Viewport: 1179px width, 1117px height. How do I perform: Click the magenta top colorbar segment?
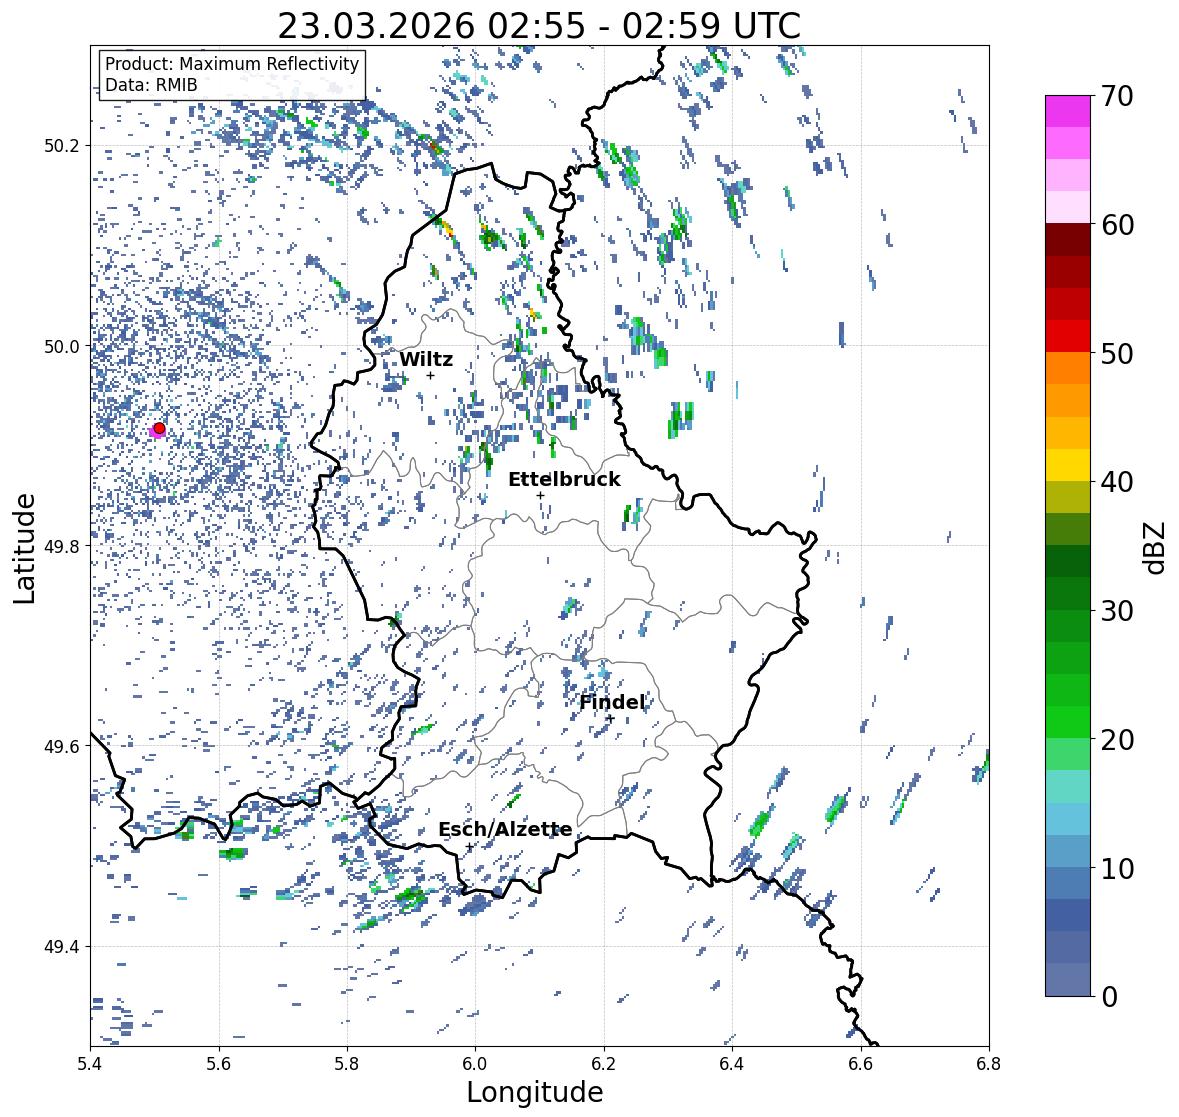1068,111
